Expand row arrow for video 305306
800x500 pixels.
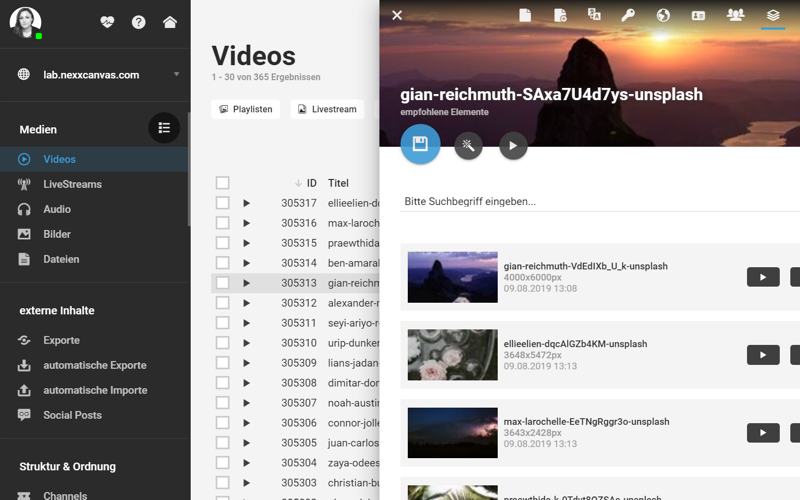tap(246, 422)
